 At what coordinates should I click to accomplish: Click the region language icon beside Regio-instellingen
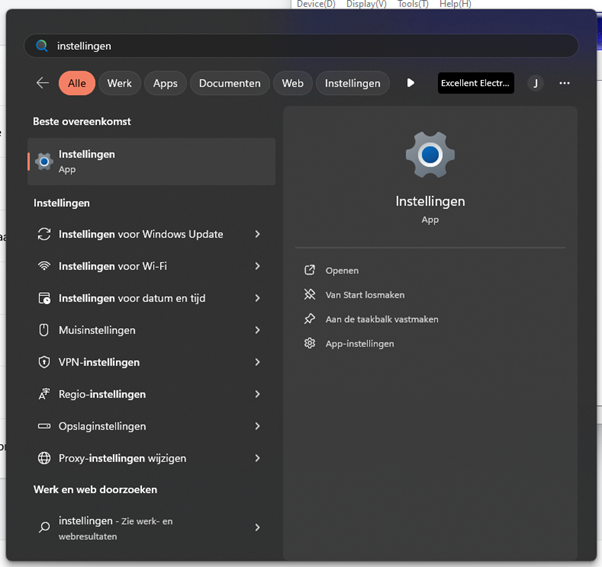click(44, 394)
